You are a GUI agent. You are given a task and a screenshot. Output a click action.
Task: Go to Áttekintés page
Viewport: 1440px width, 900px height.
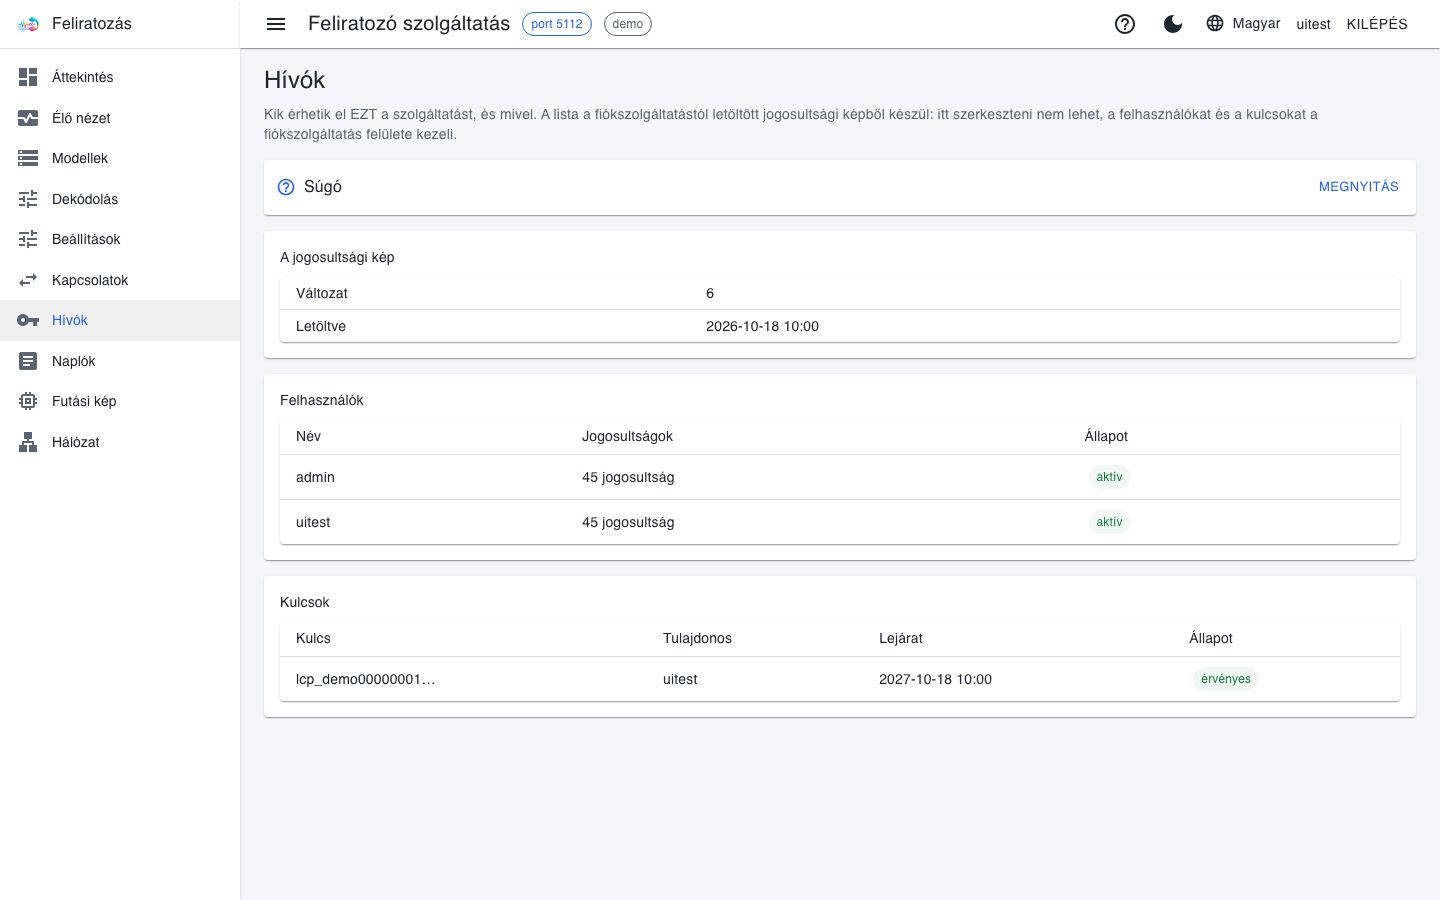pyautogui.click(x=120, y=77)
